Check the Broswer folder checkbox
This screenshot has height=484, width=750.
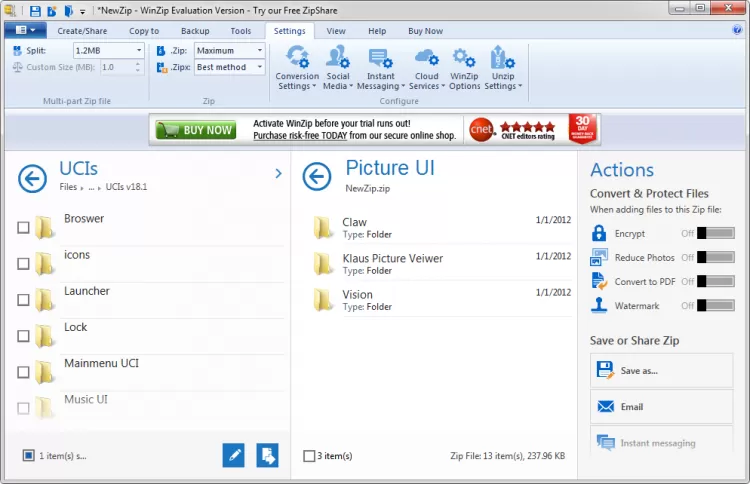click(23, 227)
